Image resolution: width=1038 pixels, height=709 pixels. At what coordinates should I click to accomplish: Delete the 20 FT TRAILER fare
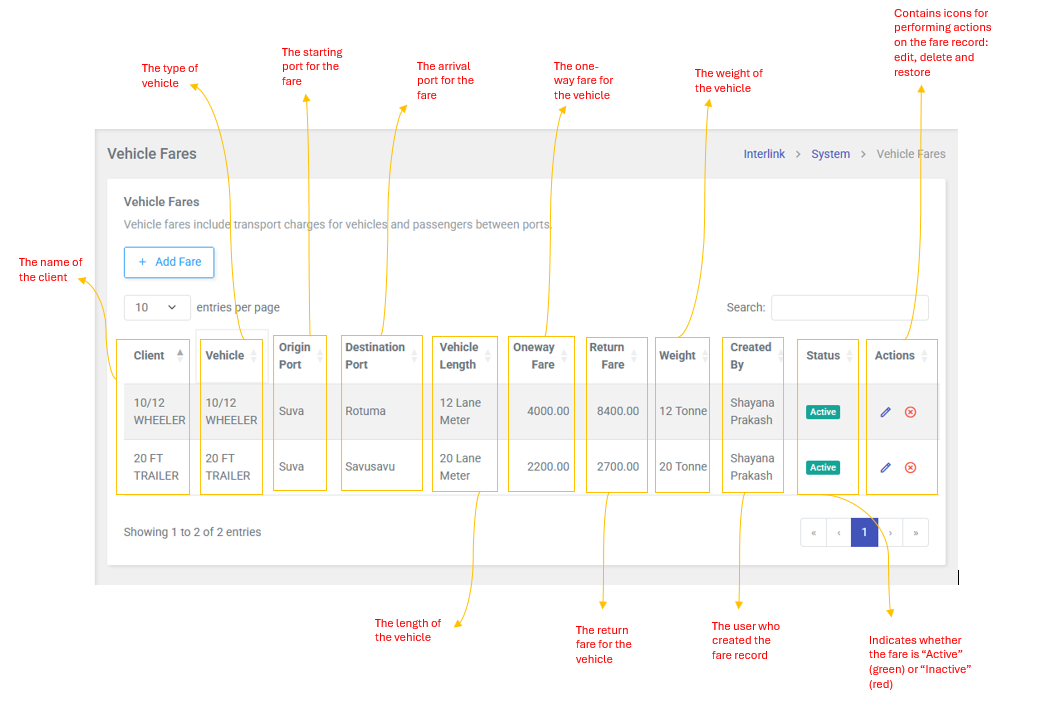[910, 467]
